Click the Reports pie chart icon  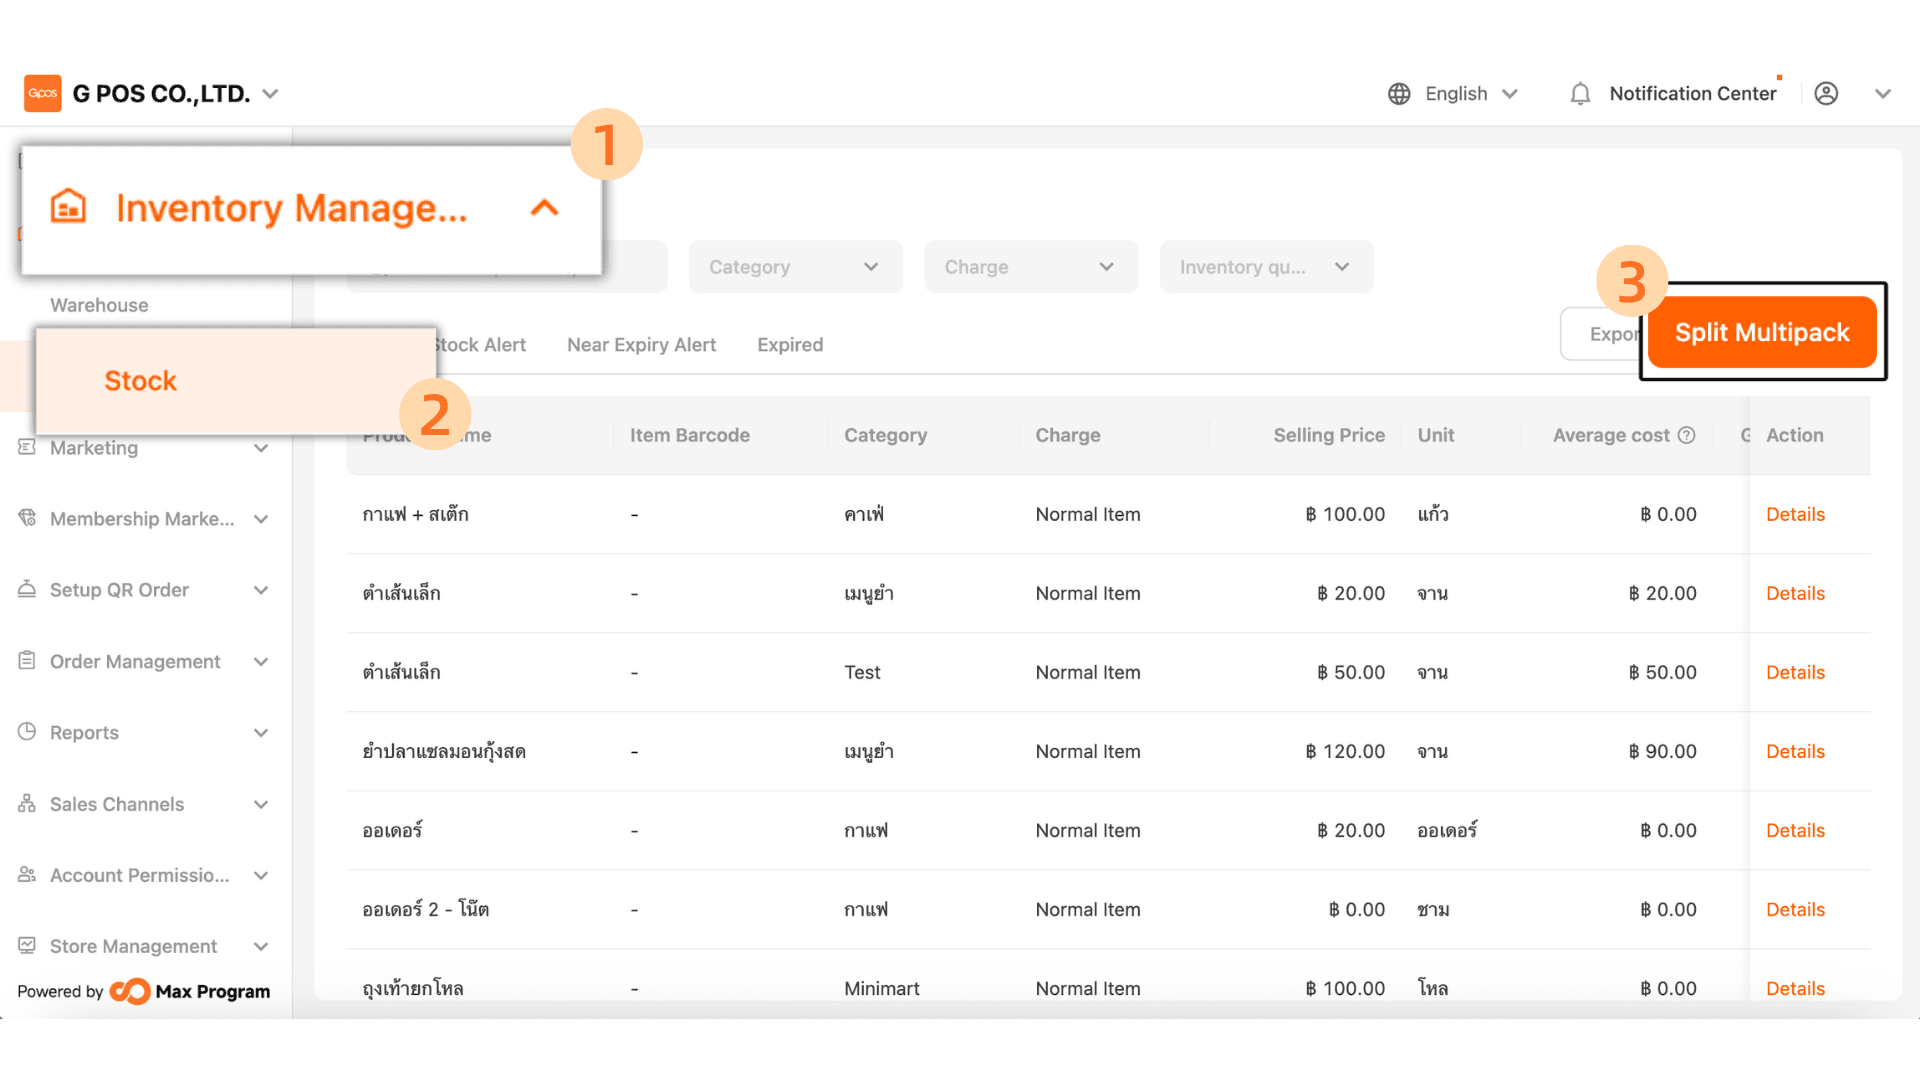(x=27, y=732)
